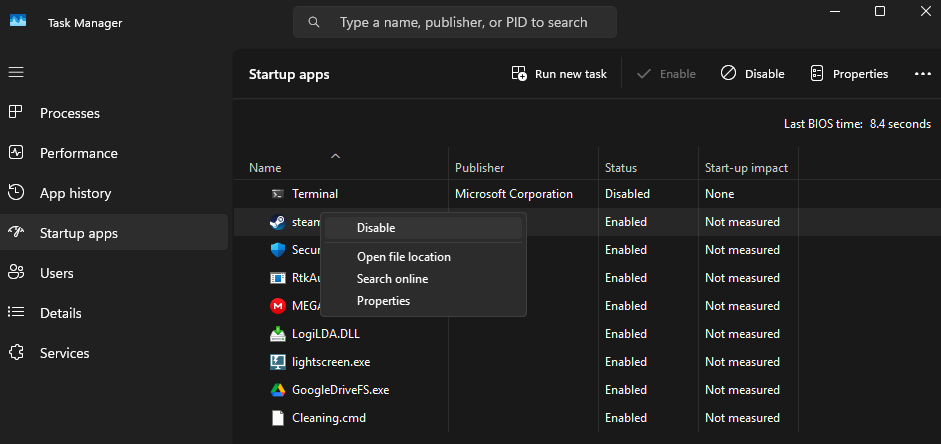Screen dimensions: 941x444
Task: Click the MEGA startup app icon
Action: pos(278,306)
